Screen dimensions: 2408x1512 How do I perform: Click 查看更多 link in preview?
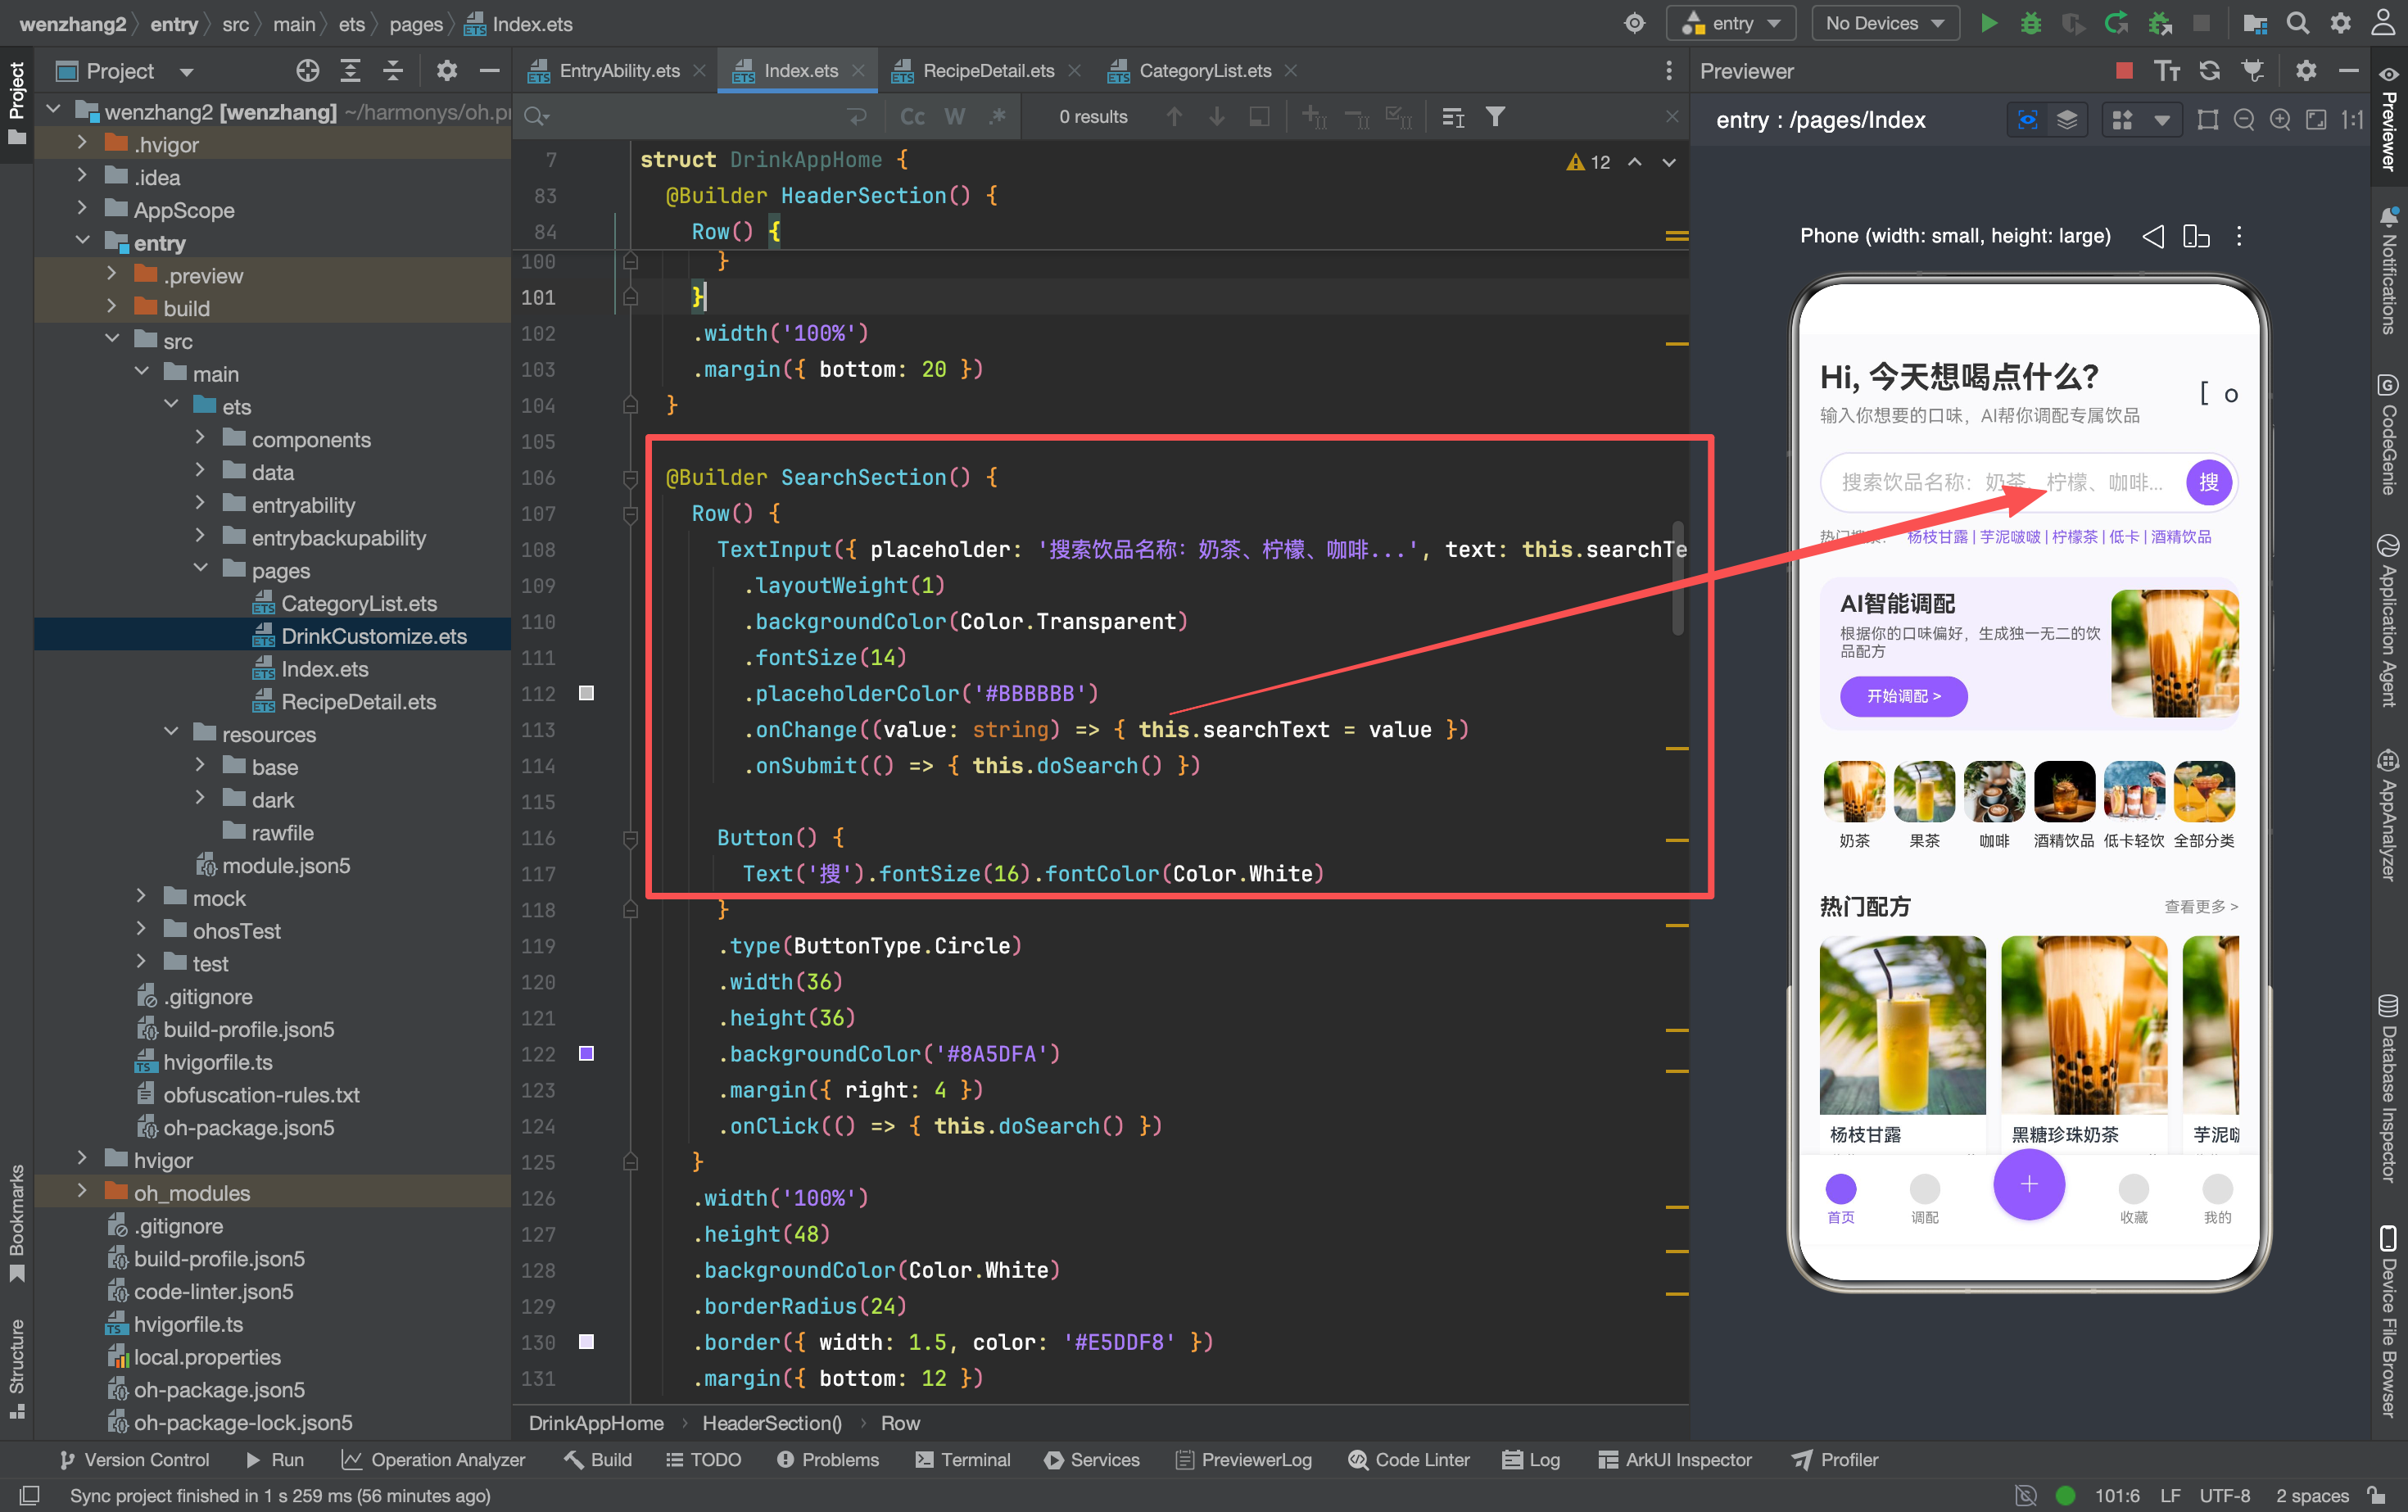(2201, 906)
